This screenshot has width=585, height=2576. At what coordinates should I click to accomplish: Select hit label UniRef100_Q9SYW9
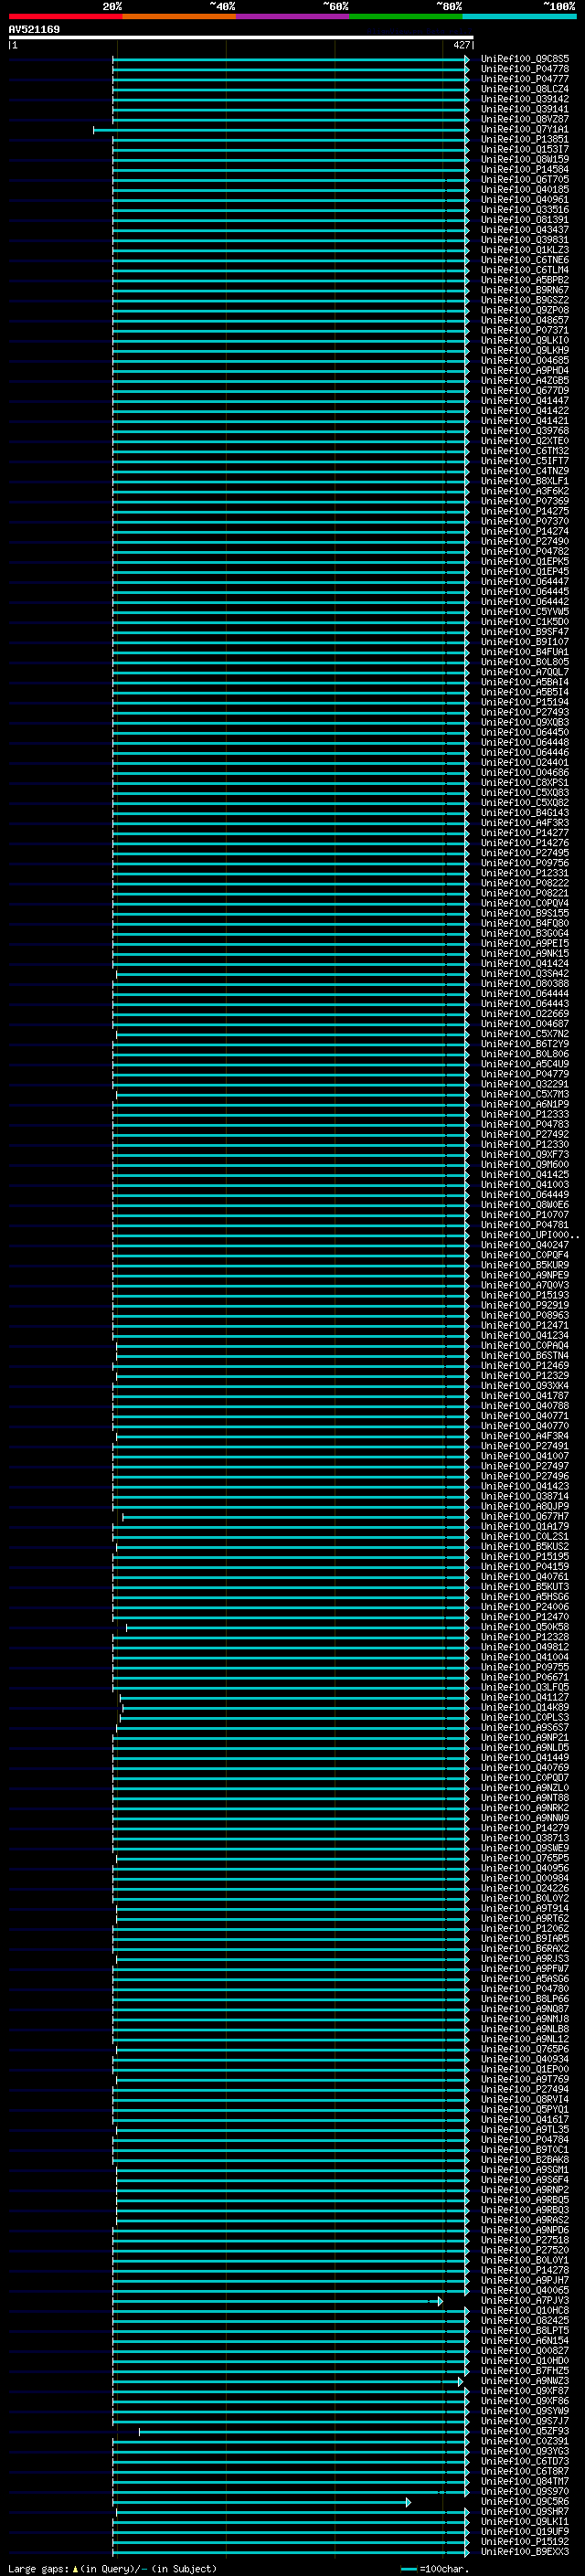tap(525, 2410)
